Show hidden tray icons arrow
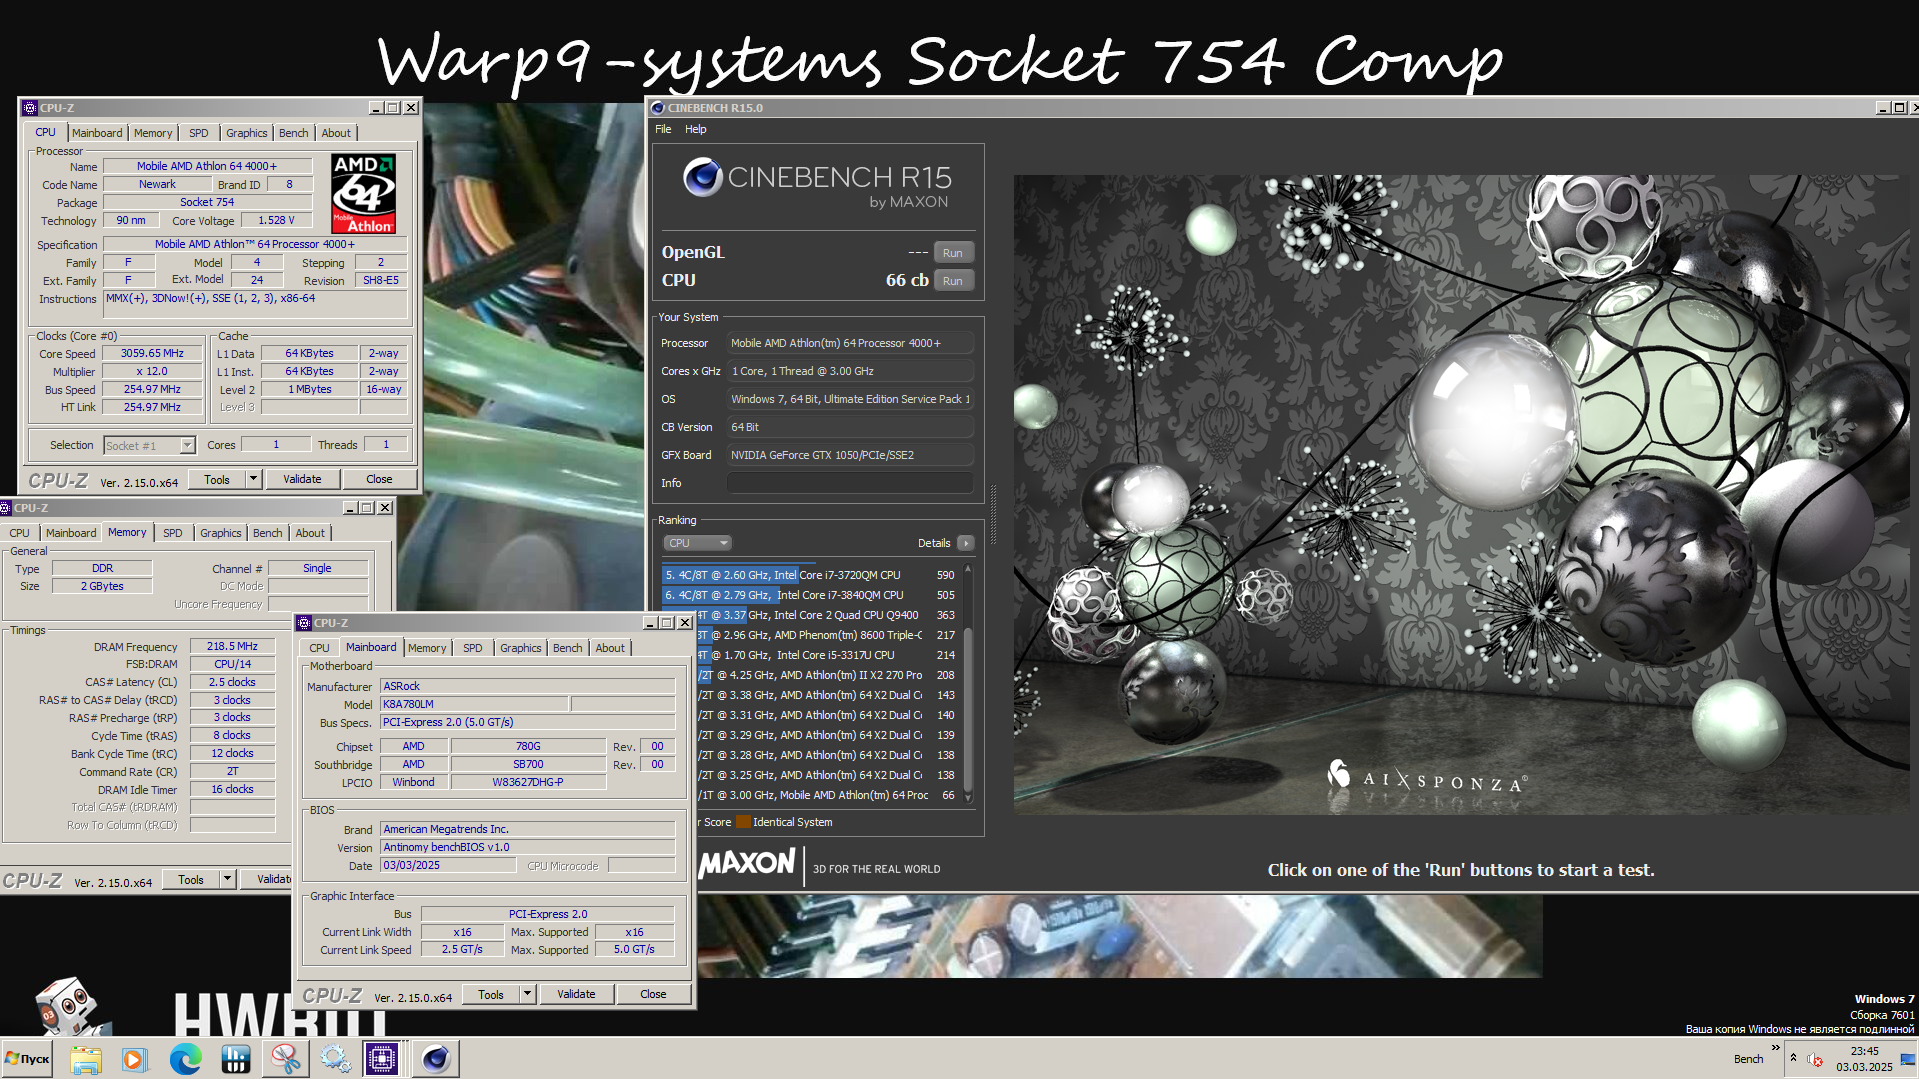1919x1079 pixels. (1793, 1058)
